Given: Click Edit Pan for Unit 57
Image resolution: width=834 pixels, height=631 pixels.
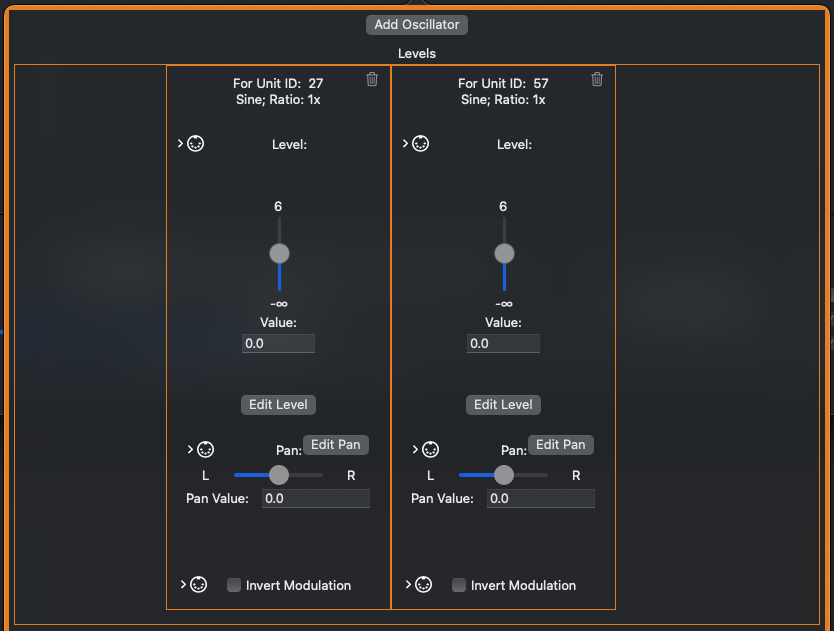Looking at the screenshot, I should tap(560, 445).
